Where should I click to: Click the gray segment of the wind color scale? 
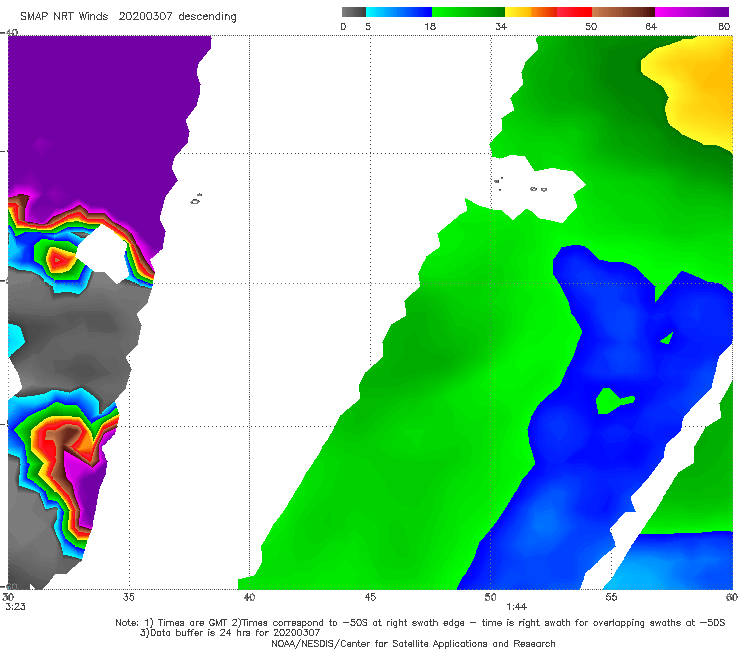[354, 12]
